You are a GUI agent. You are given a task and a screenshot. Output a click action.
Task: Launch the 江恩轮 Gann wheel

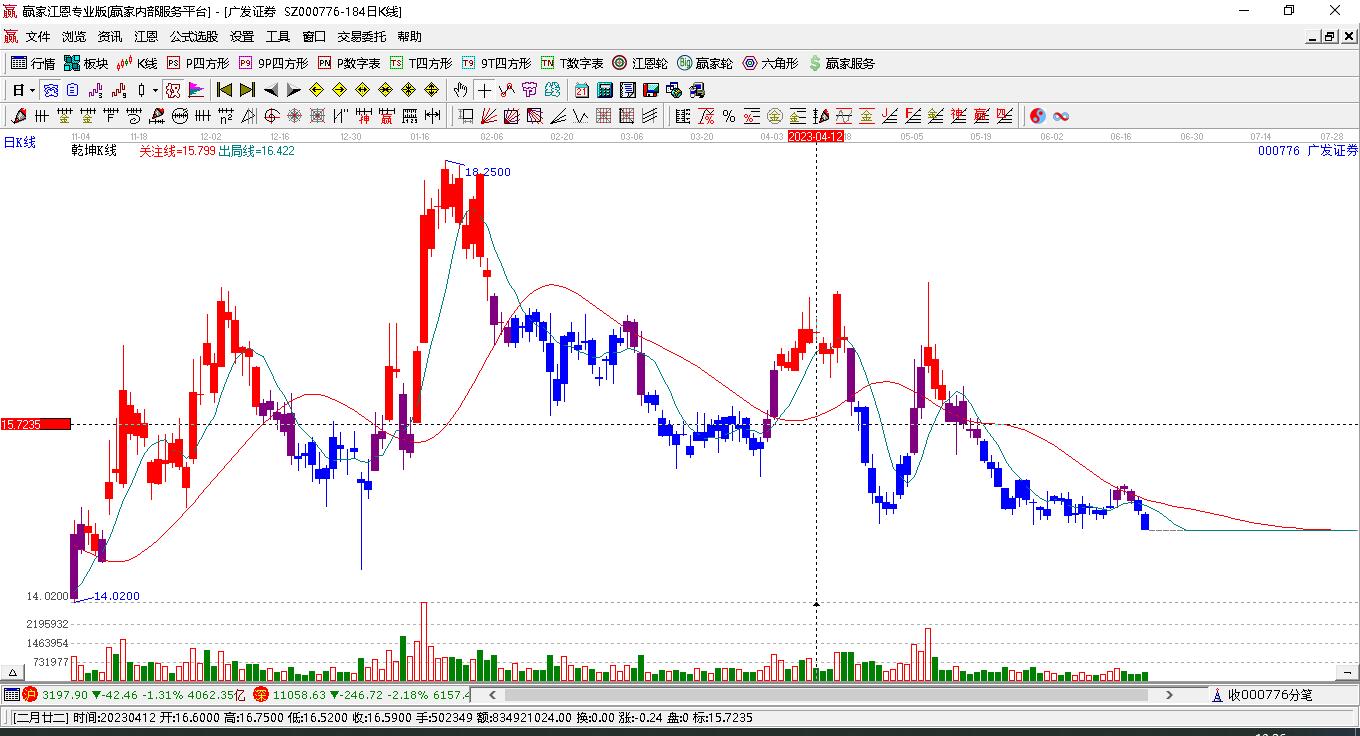(640, 63)
